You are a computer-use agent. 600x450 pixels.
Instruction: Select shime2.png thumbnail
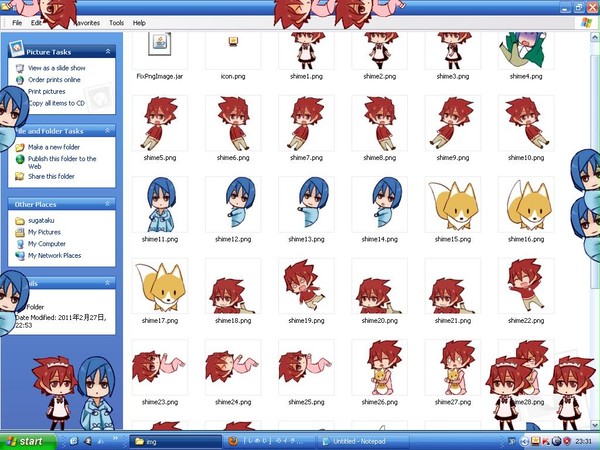pyautogui.click(x=380, y=50)
